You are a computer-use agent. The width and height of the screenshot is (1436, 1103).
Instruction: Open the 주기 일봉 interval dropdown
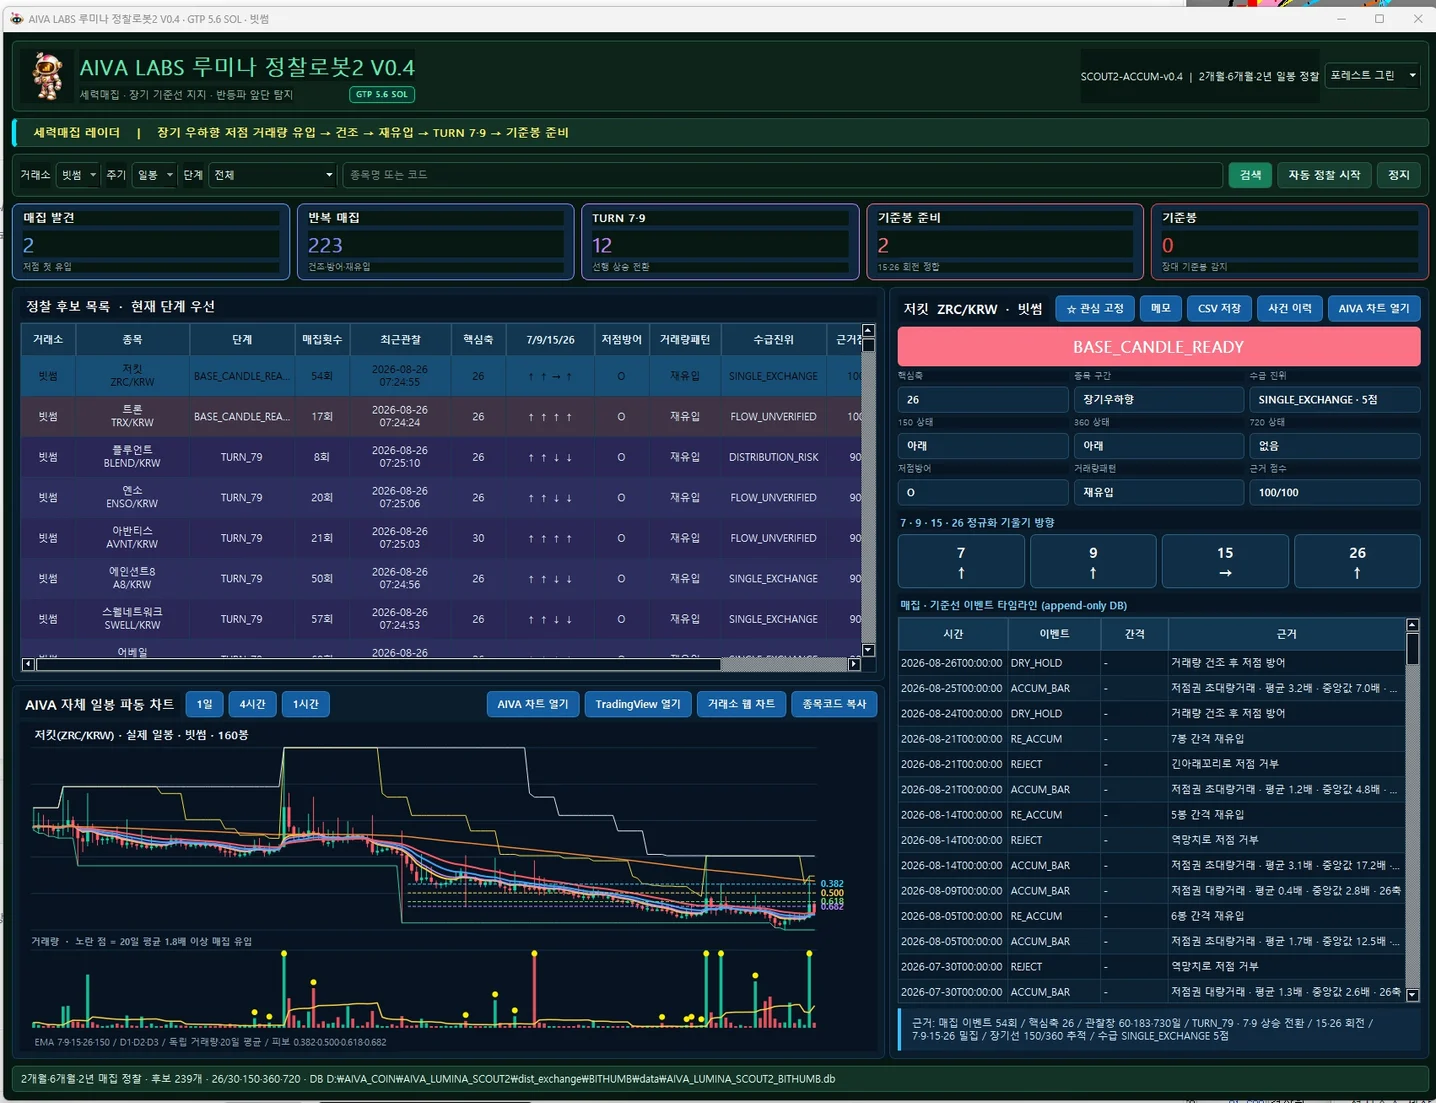pyautogui.click(x=155, y=175)
